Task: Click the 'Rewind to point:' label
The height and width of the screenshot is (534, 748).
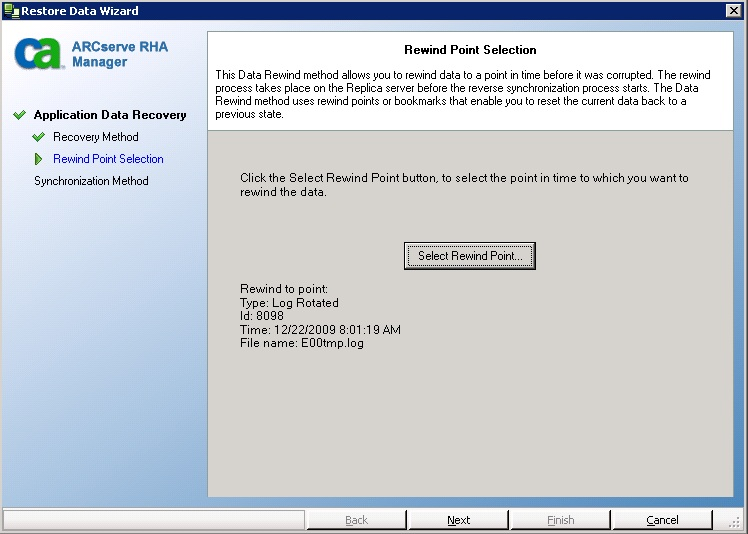Action: 284,289
